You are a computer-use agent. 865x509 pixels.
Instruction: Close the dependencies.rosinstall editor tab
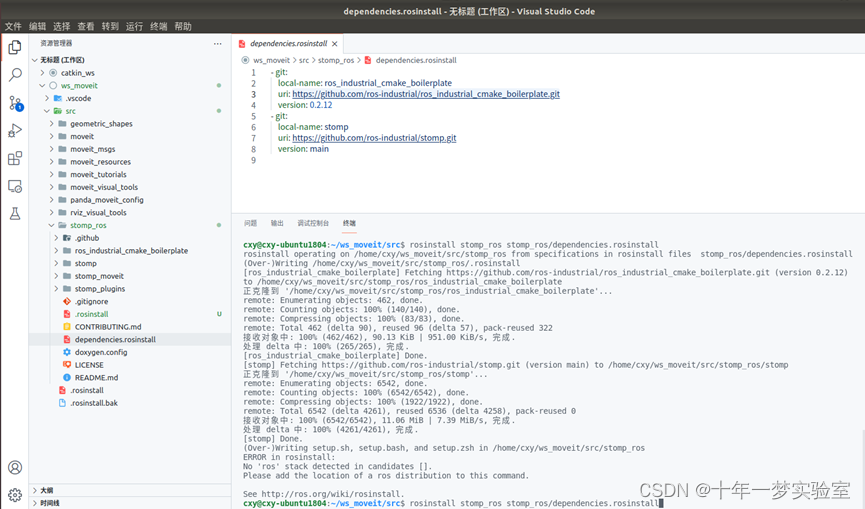point(334,44)
